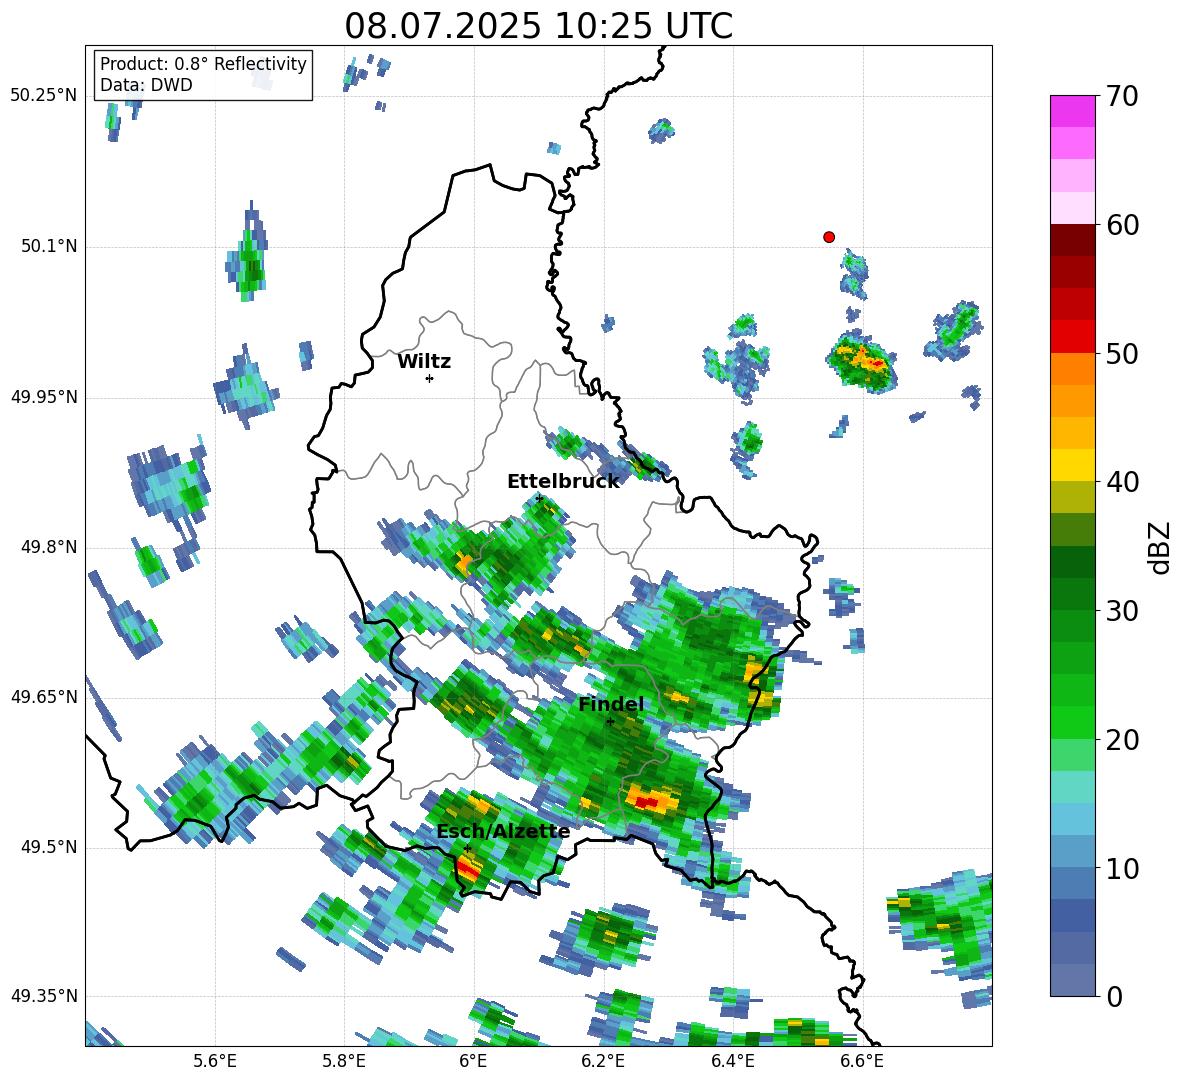1184x1081 pixels.
Task: Click the Findel city label
Action: point(611,704)
